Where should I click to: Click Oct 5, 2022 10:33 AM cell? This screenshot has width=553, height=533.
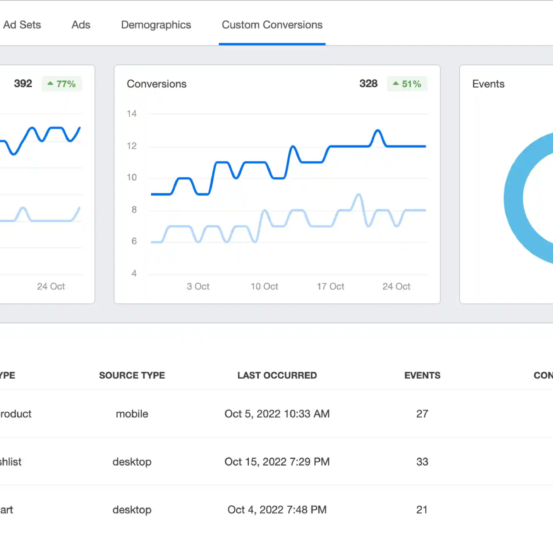277,414
